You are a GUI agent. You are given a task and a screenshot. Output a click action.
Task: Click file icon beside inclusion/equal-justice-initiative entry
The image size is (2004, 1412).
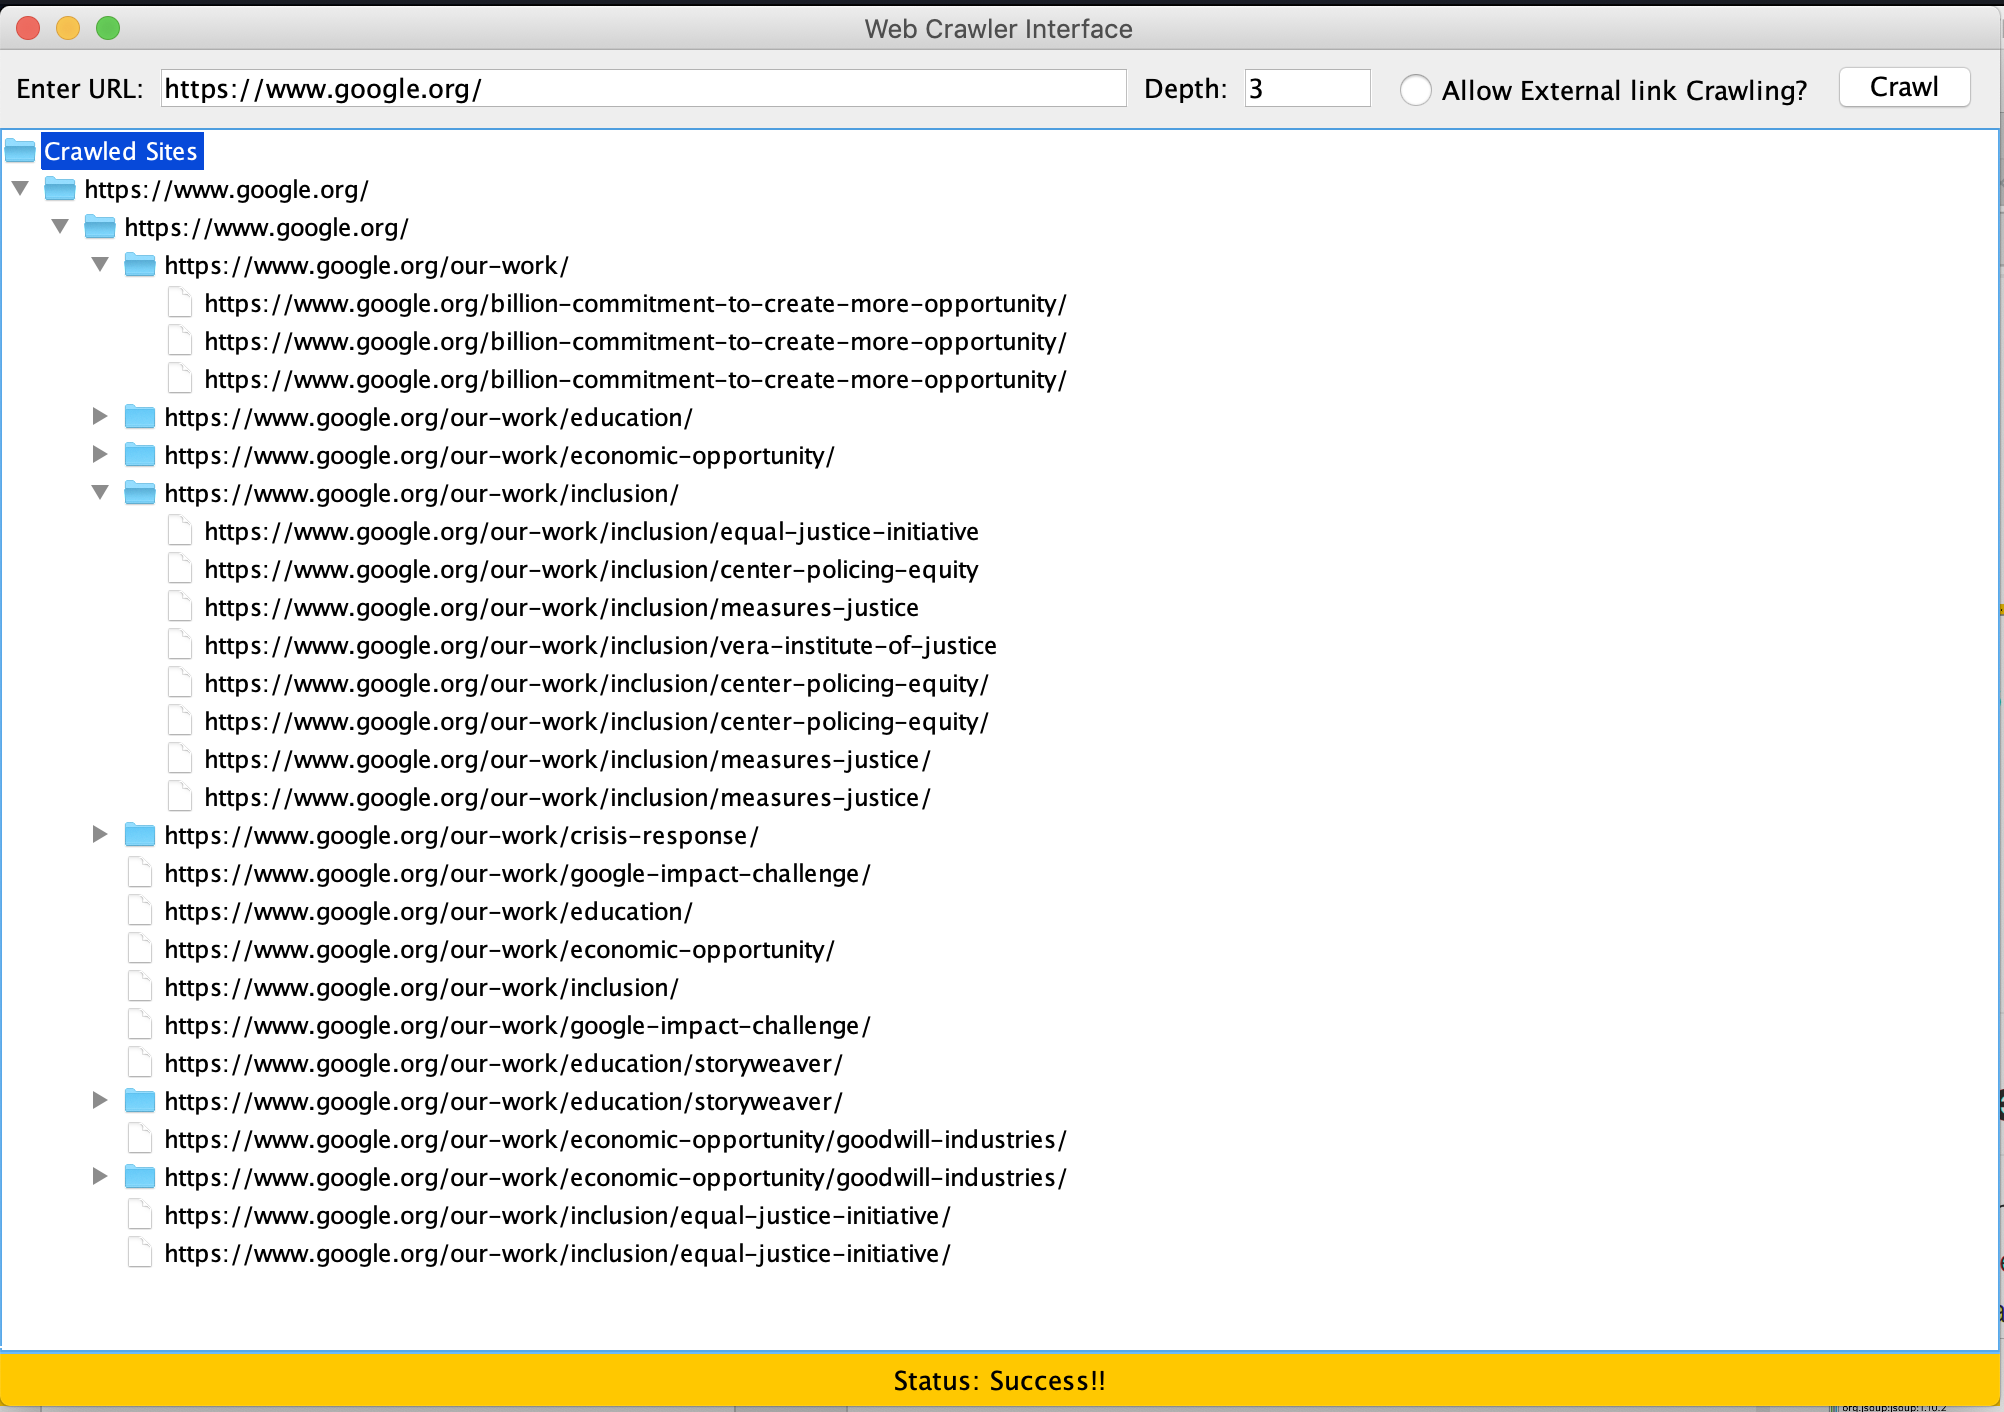180,531
